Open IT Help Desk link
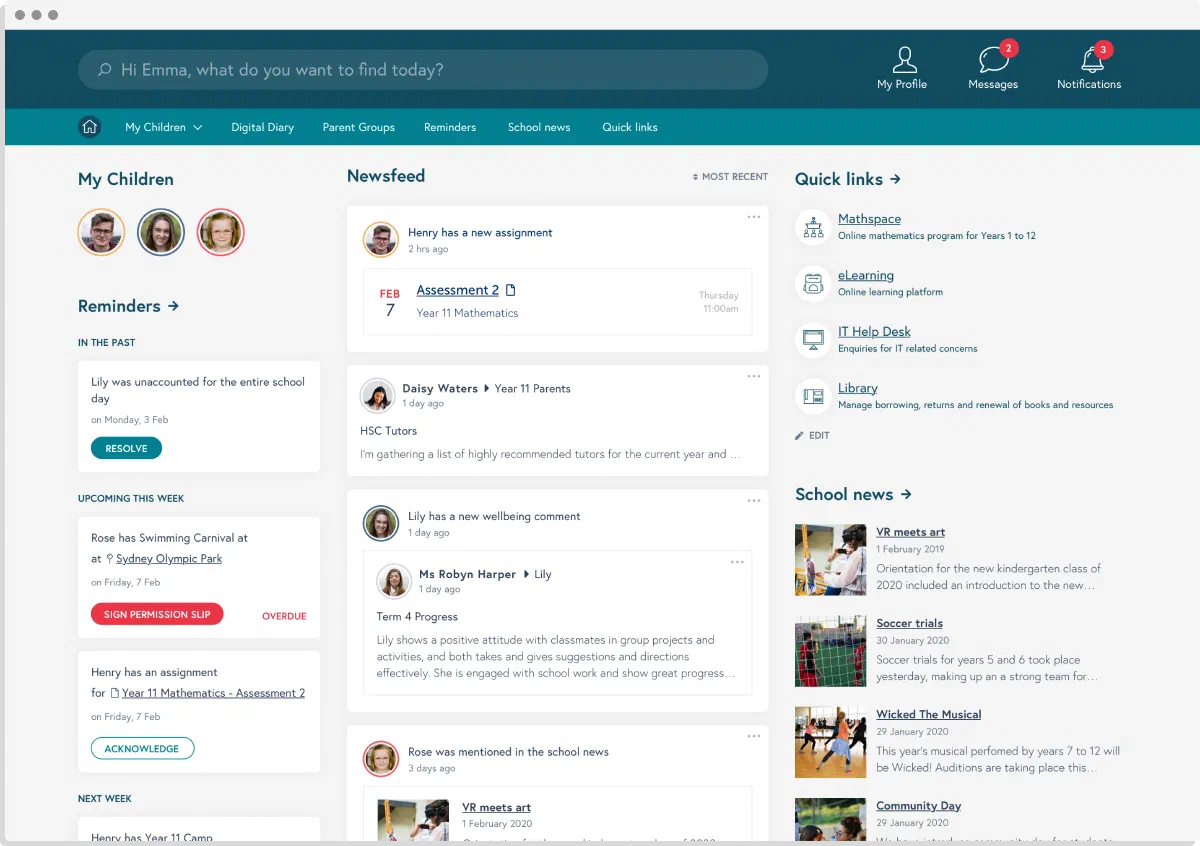The image size is (1200, 846). click(874, 331)
